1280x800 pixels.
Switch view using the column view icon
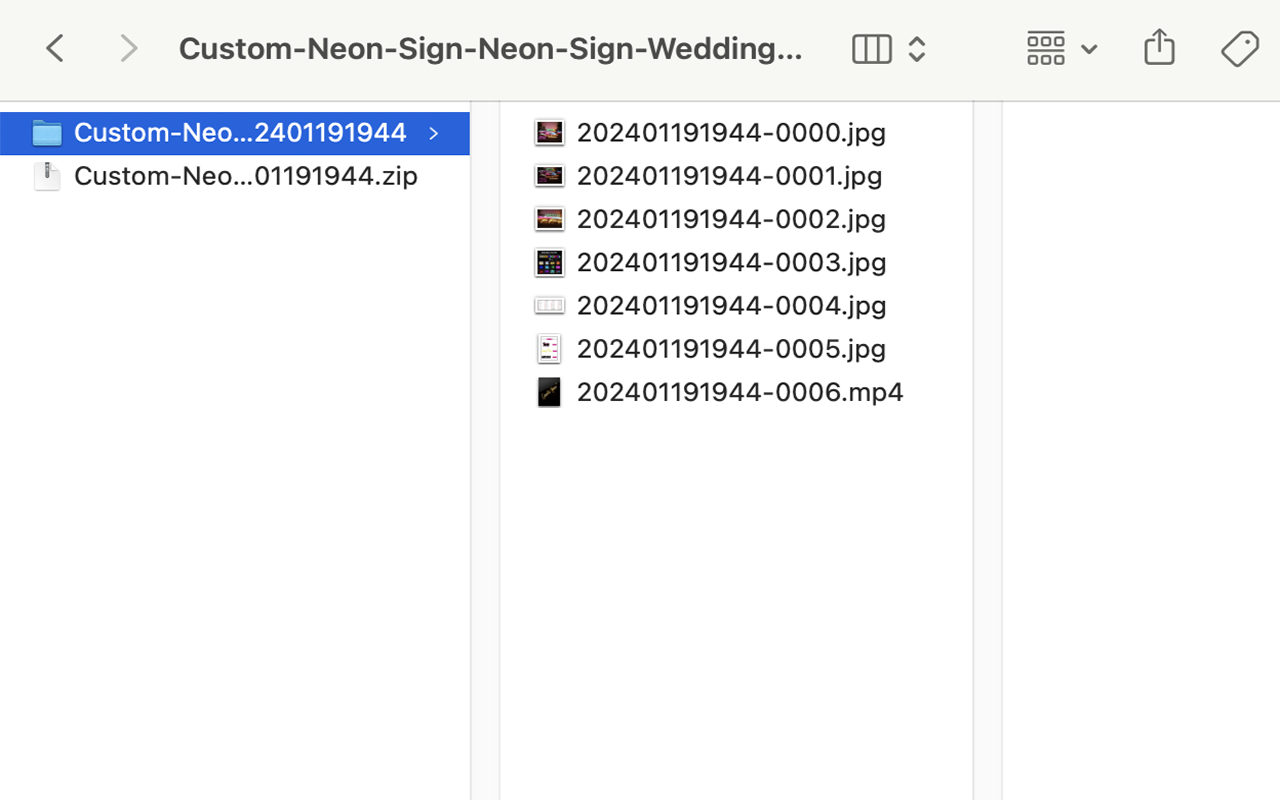tap(871, 49)
